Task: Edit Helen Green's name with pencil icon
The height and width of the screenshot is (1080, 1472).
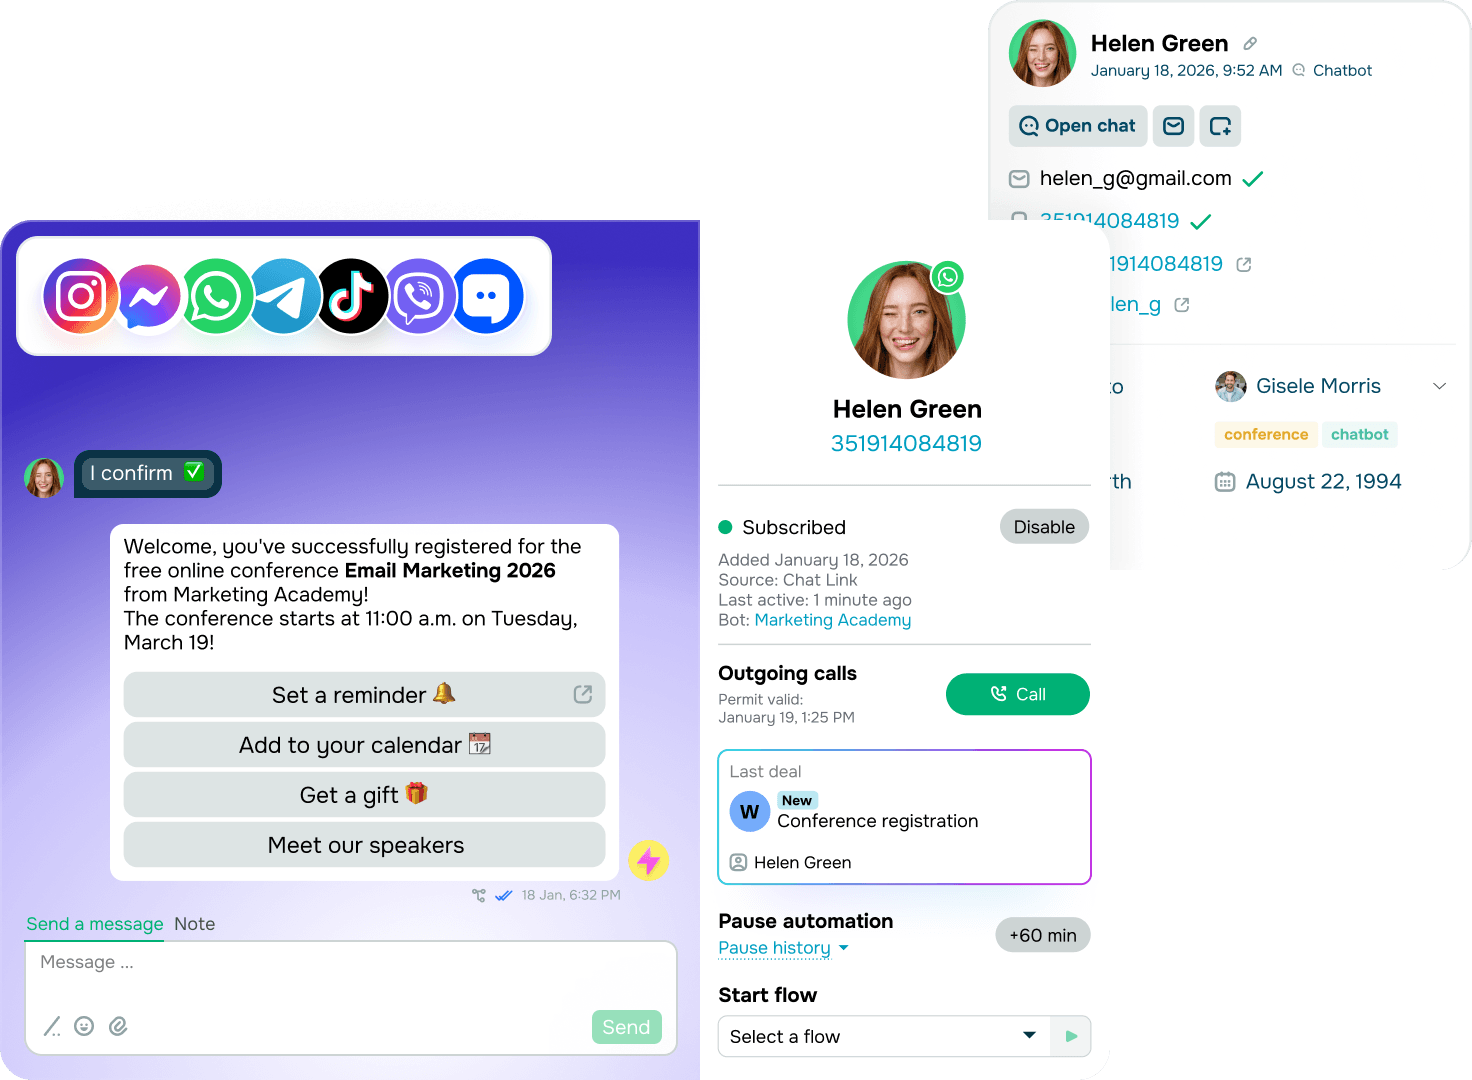Action: [x=1250, y=44]
